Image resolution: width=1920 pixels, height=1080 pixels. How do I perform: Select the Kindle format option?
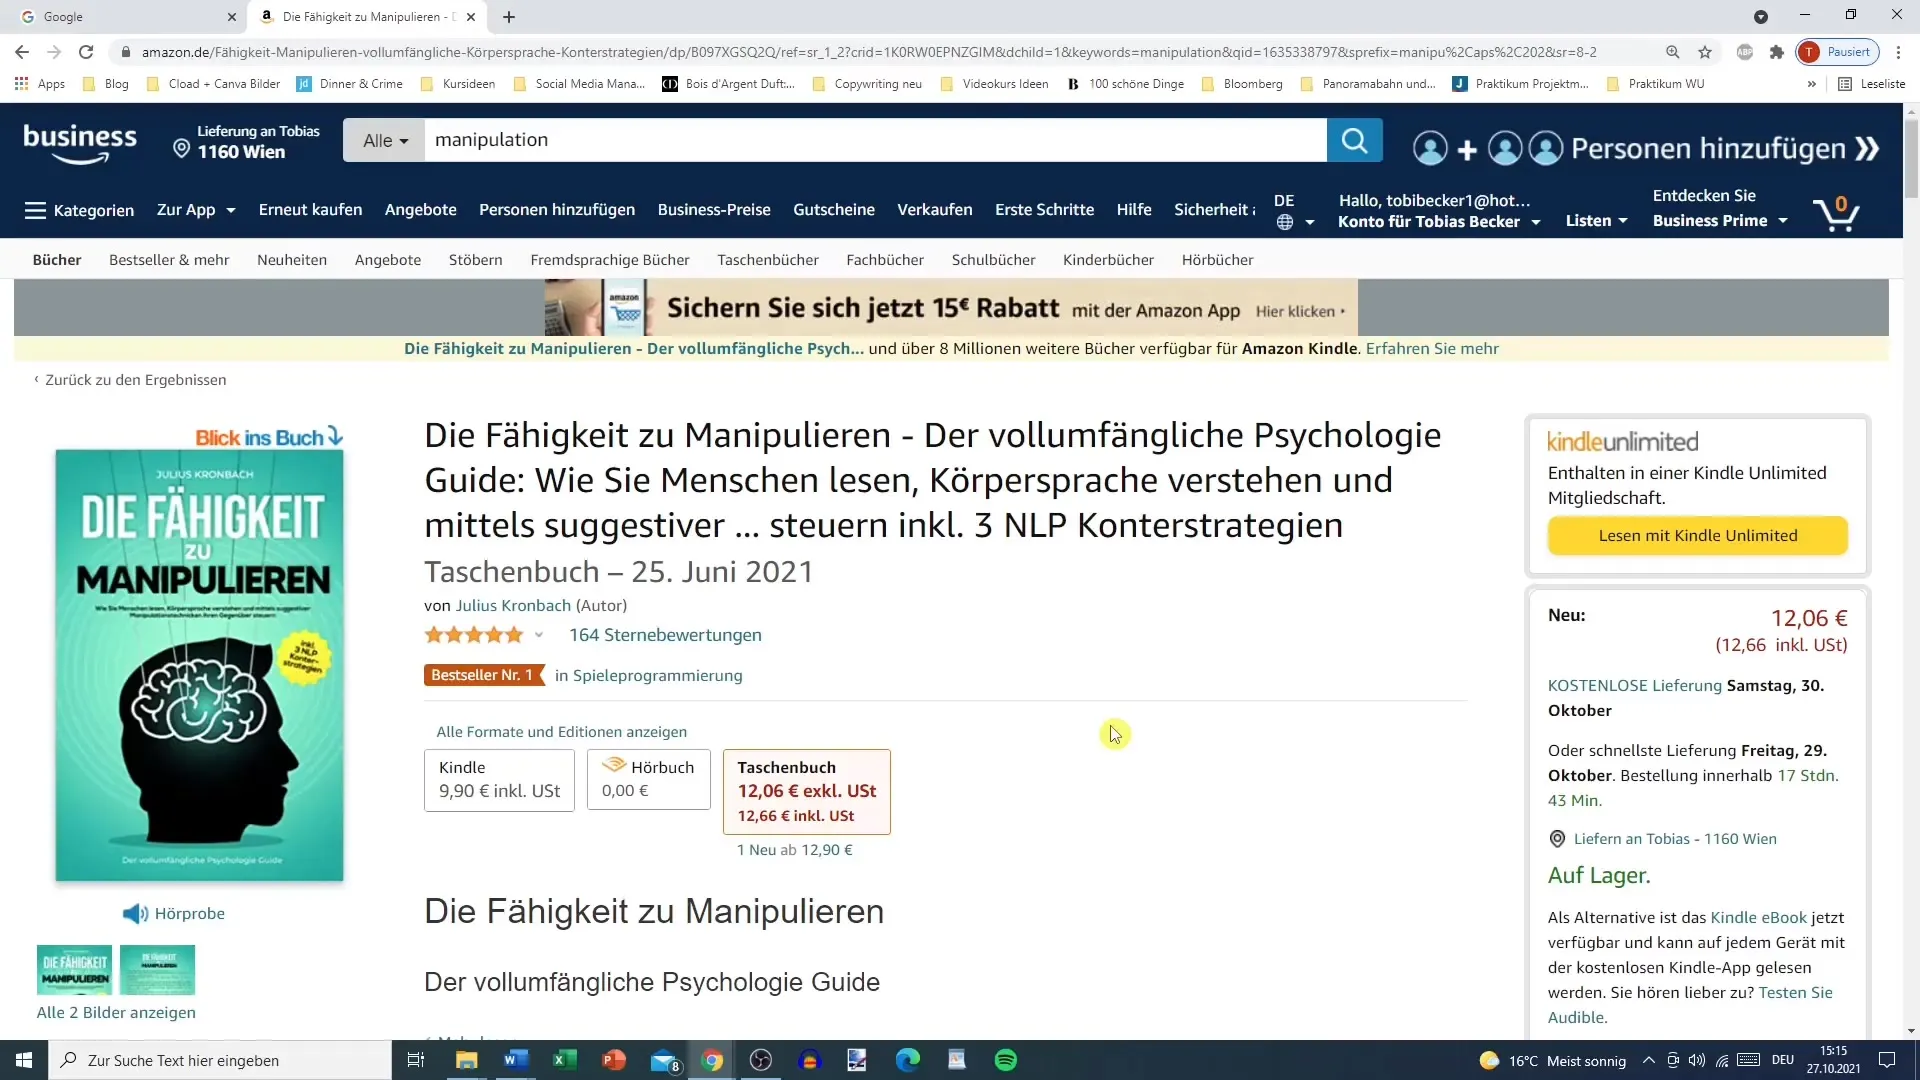[x=499, y=780]
